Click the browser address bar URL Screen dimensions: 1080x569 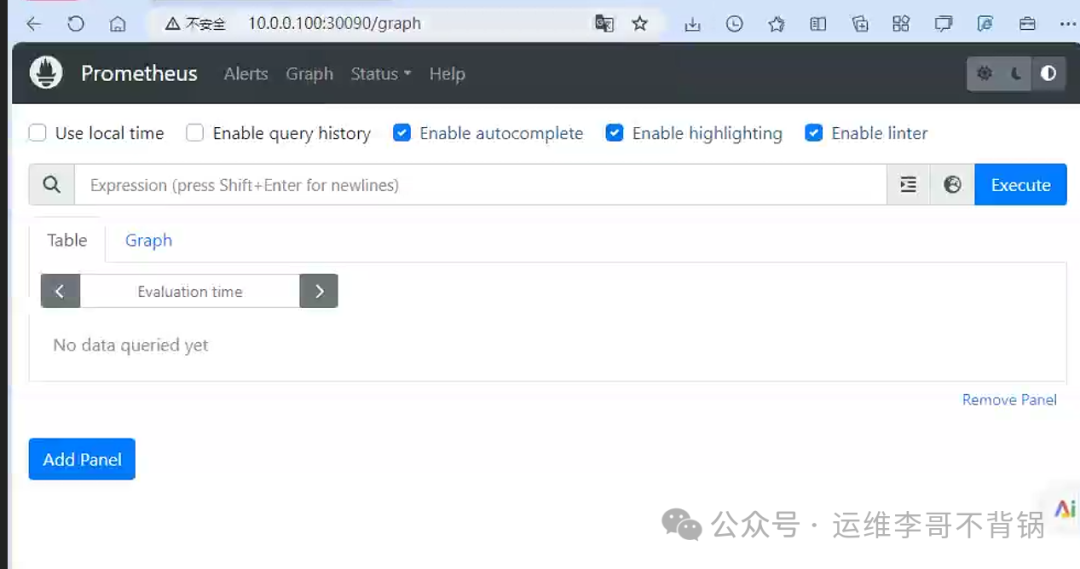coord(335,23)
